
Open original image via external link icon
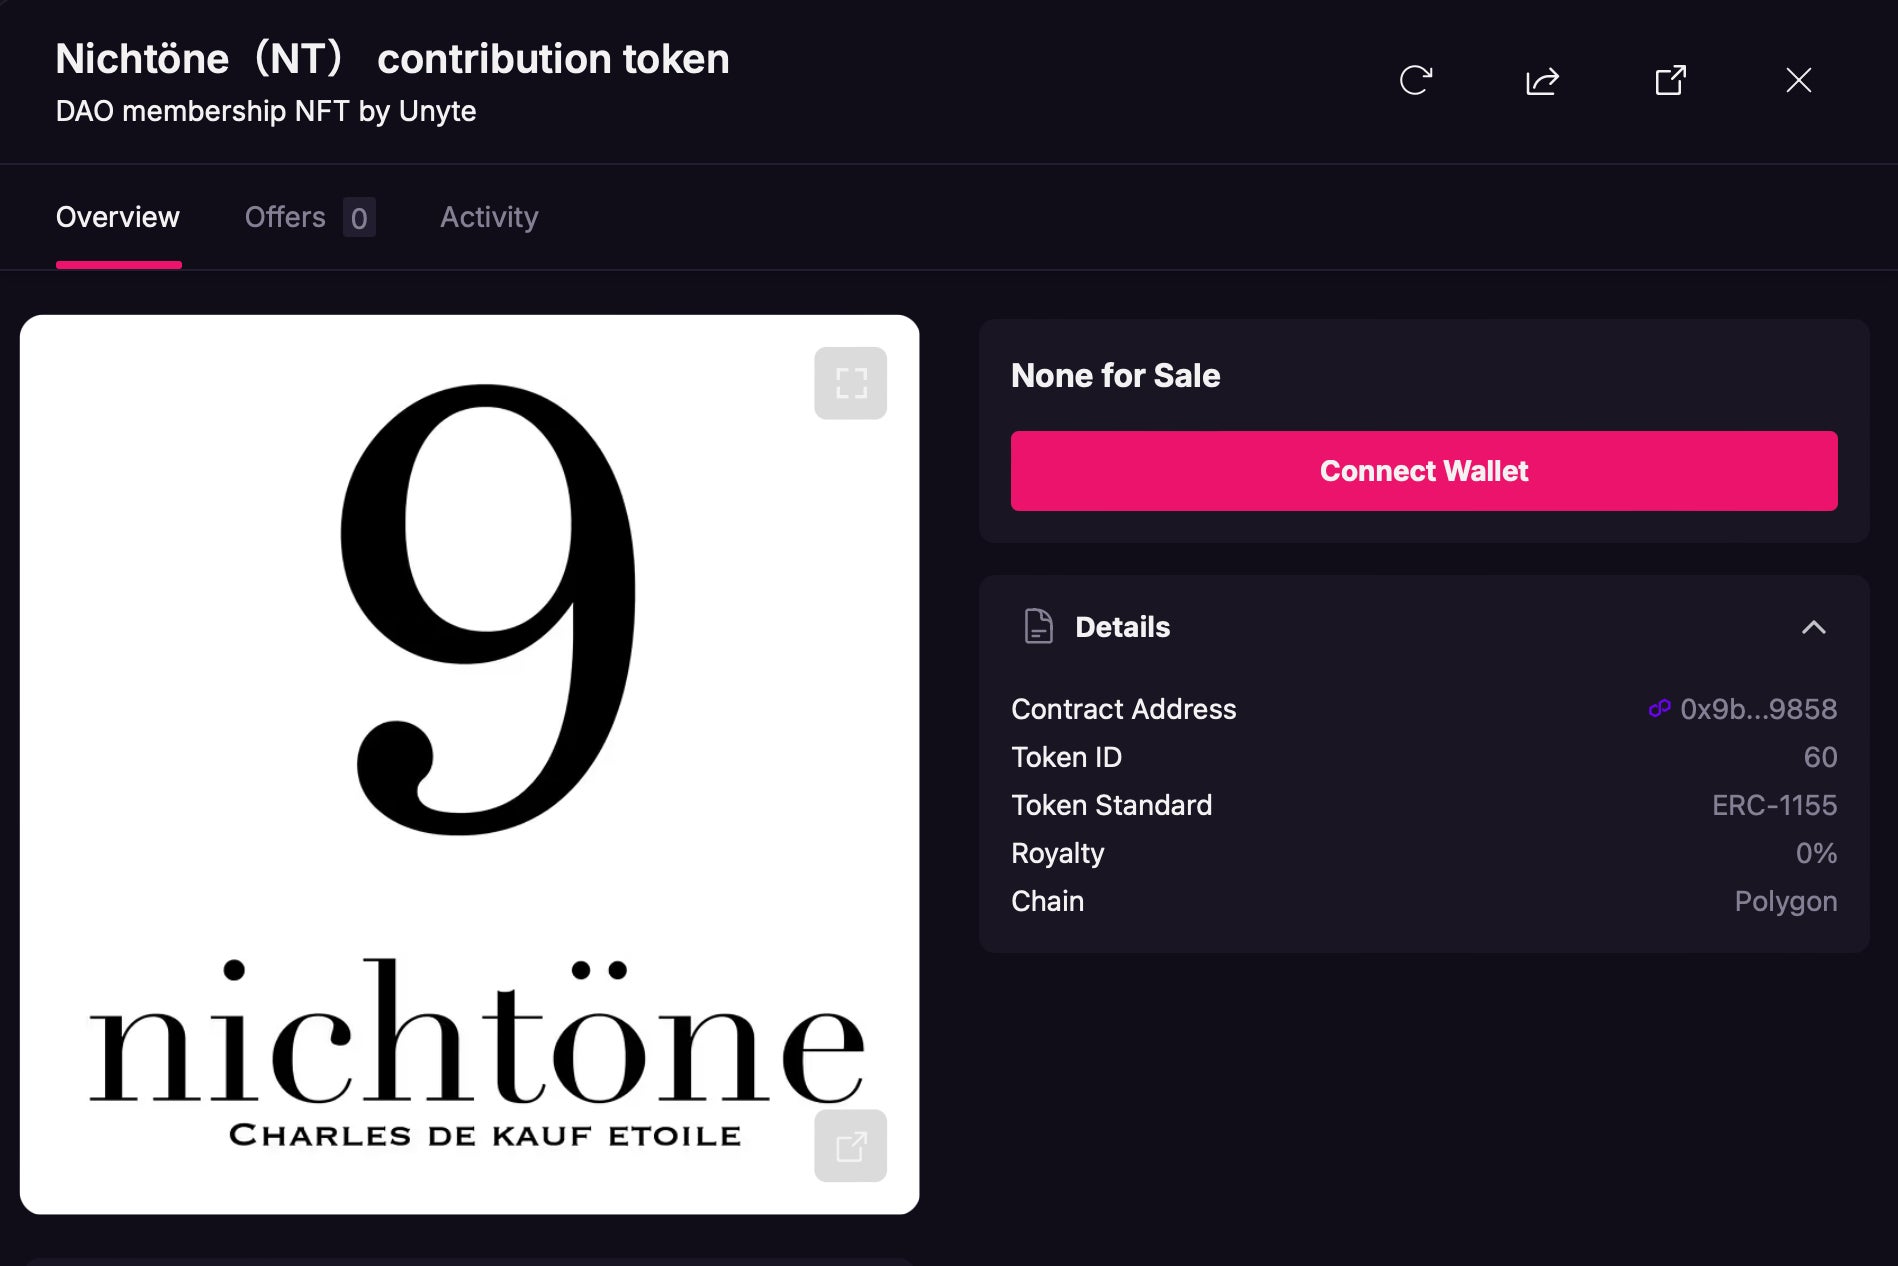point(850,1146)
